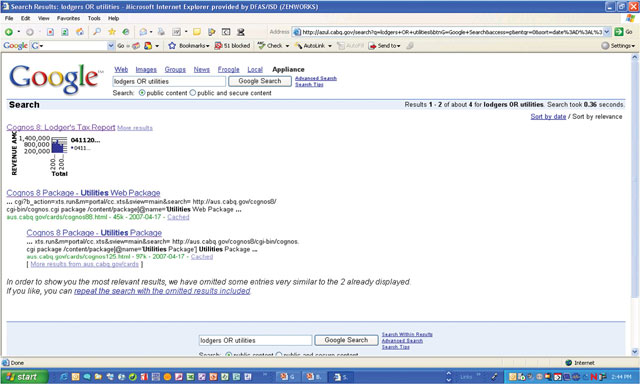Click the vertical page scrollbar
Viewport: 640px width, 384px height.
click(635, 204)
